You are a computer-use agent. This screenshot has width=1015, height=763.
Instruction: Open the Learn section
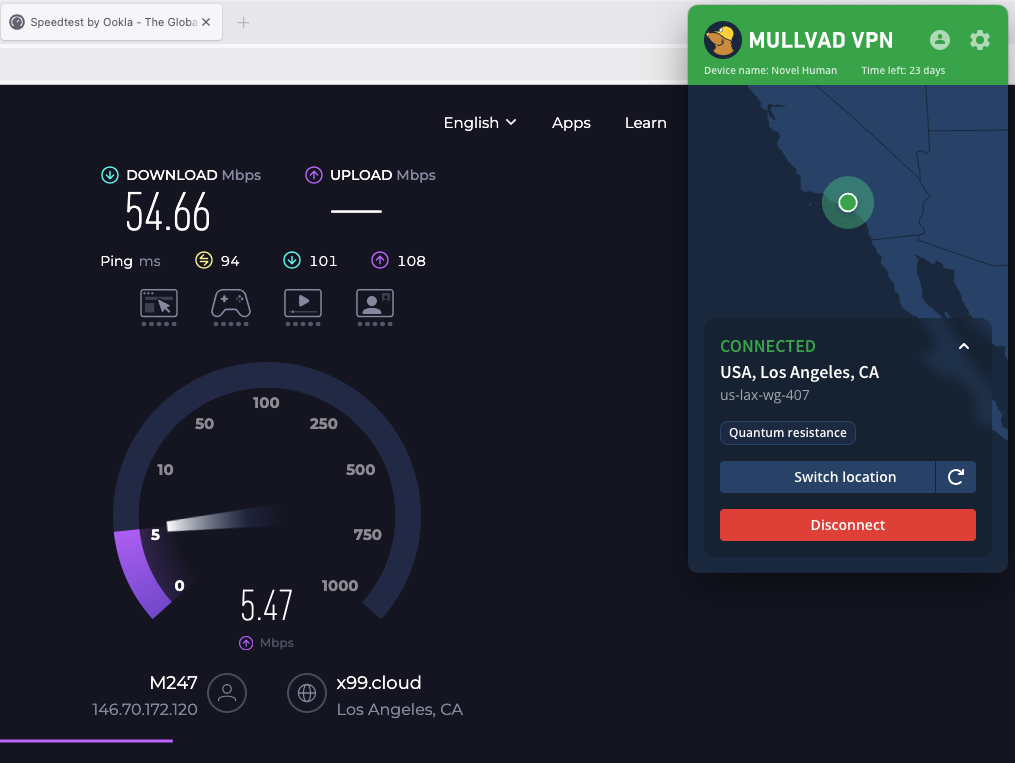(645, 122)
